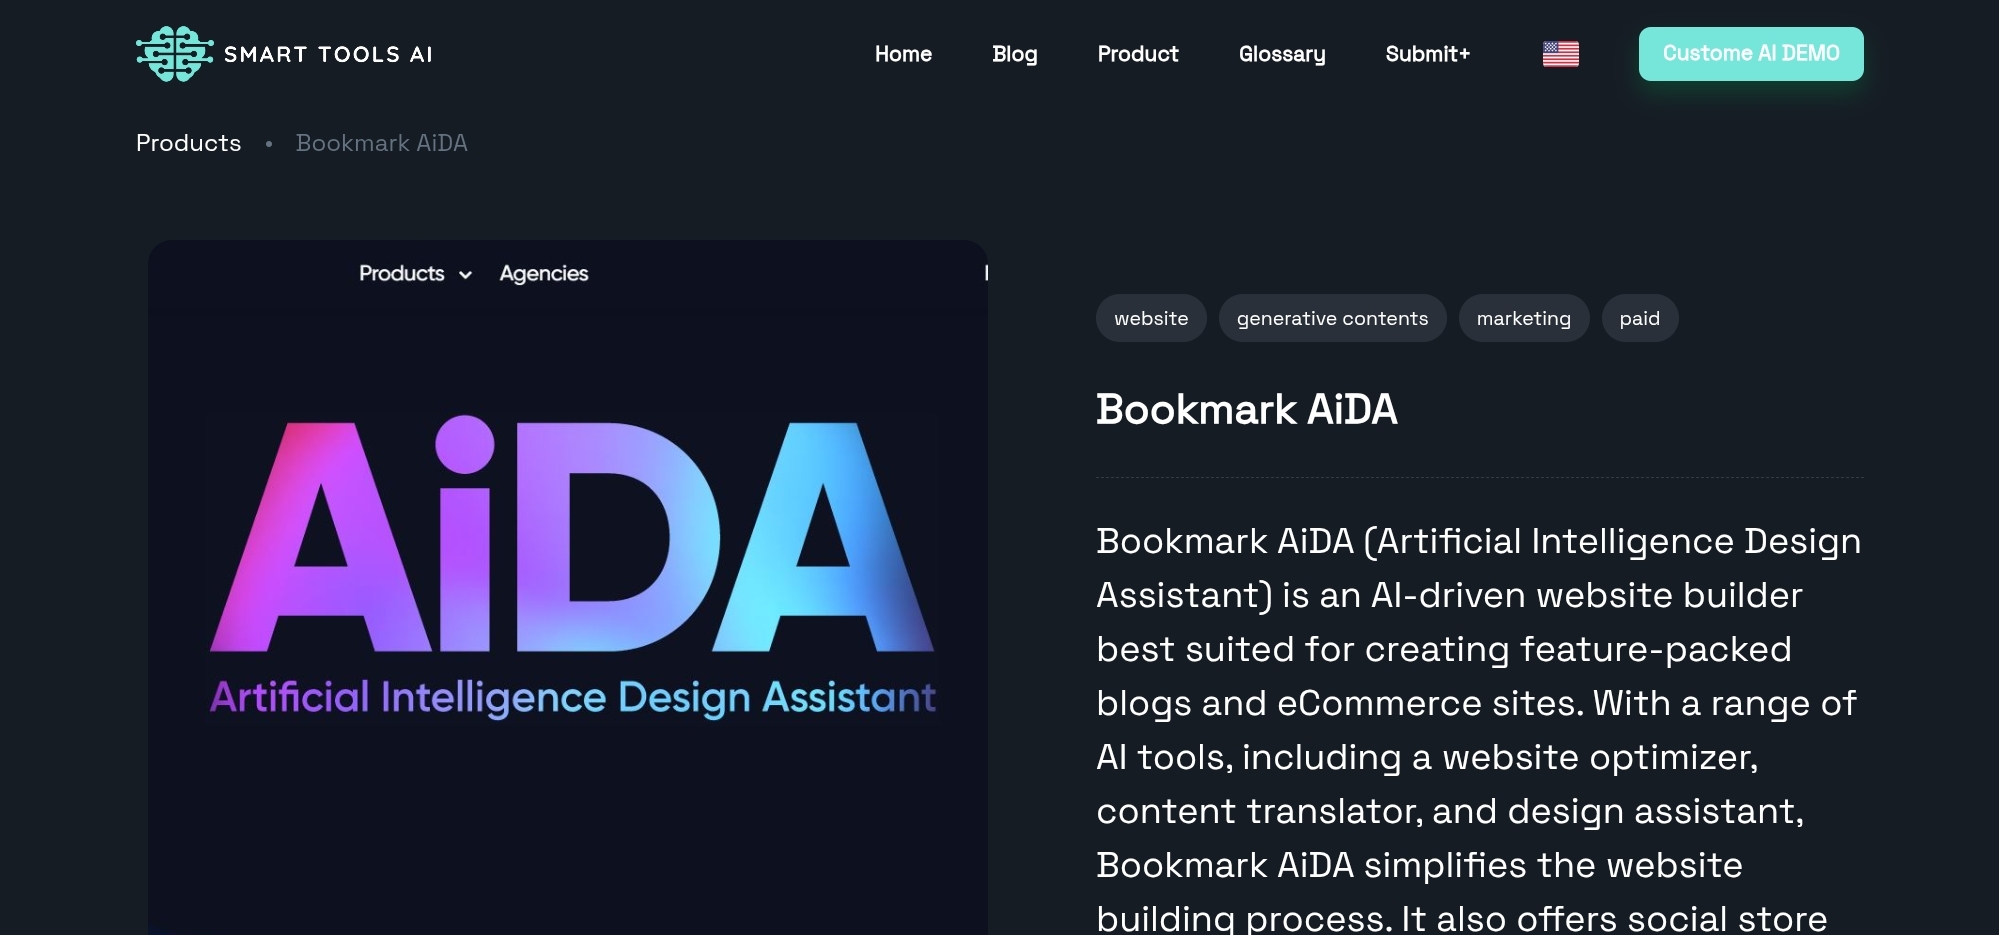Click Agencies in the preview image

pos(543,273)
